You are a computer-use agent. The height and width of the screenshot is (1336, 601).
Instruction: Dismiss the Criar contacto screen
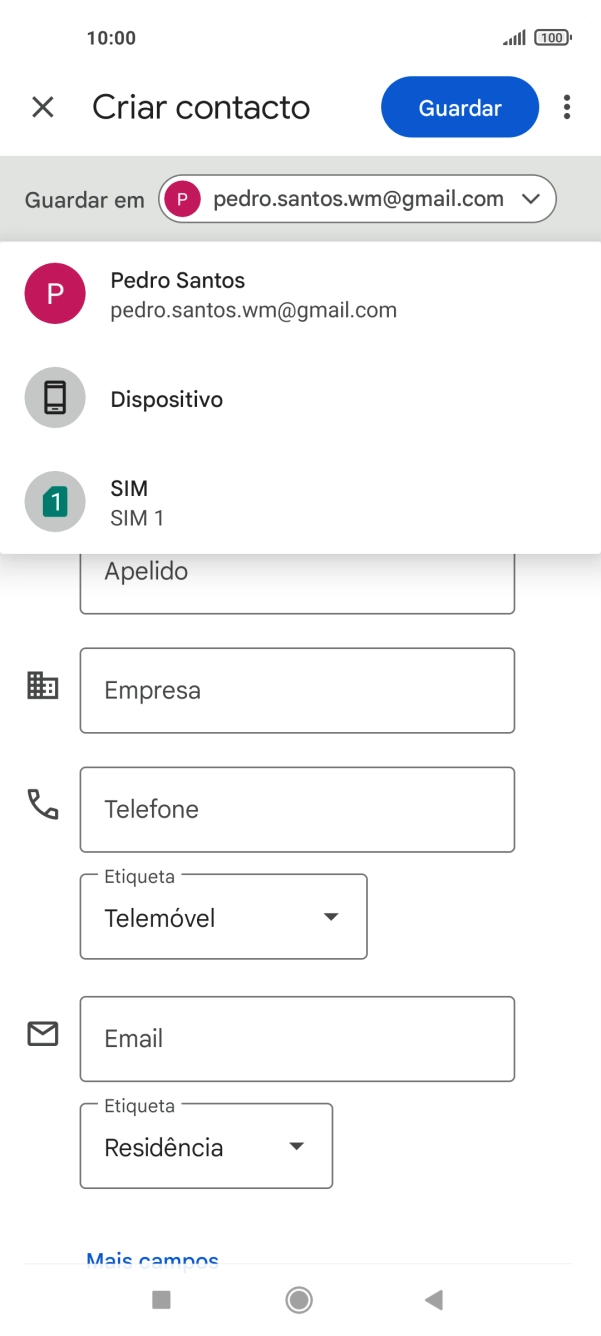click(x=42, y=107)
